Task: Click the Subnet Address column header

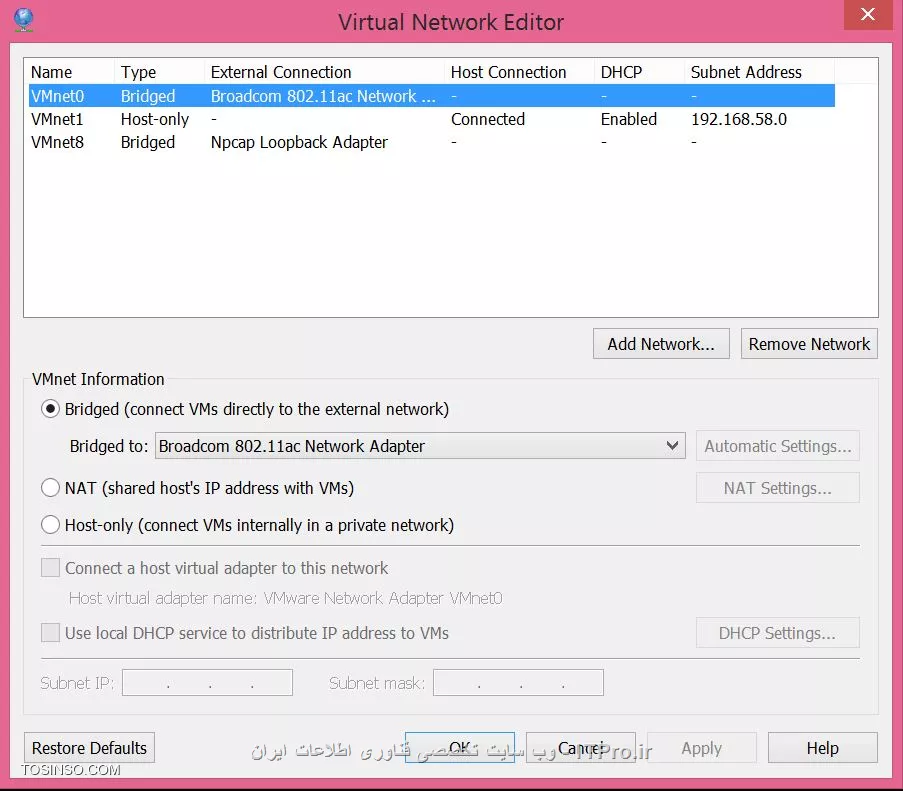Action: [x=759, y=72]
